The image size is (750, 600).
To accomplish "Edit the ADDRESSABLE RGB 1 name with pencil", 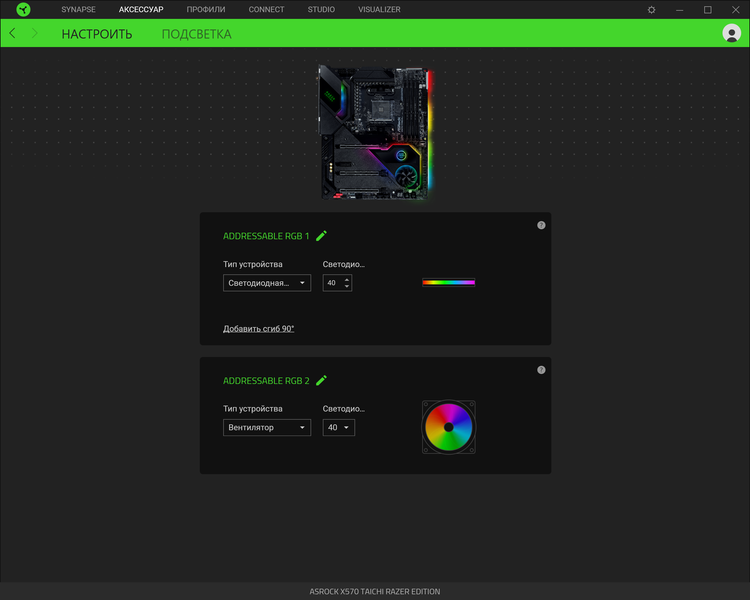I will tap(321, 236).
